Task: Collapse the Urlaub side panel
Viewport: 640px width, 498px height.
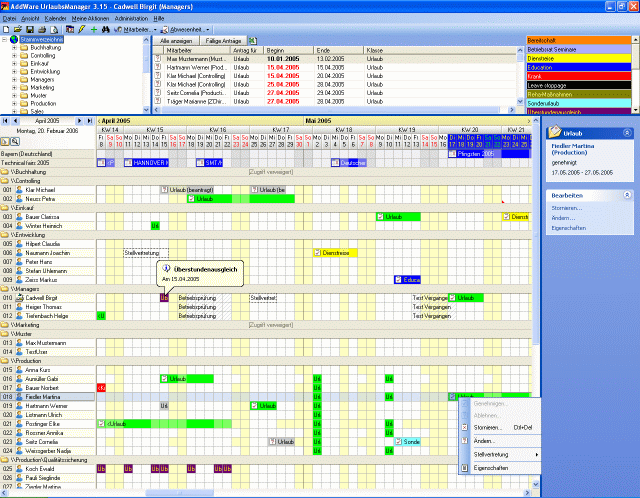Action: [627, 133]
